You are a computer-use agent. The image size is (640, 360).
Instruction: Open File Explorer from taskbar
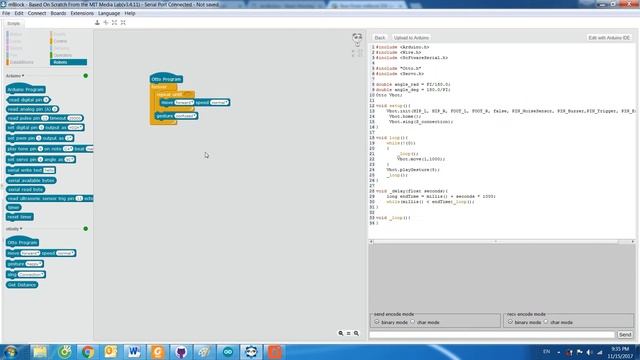(40, 352)
